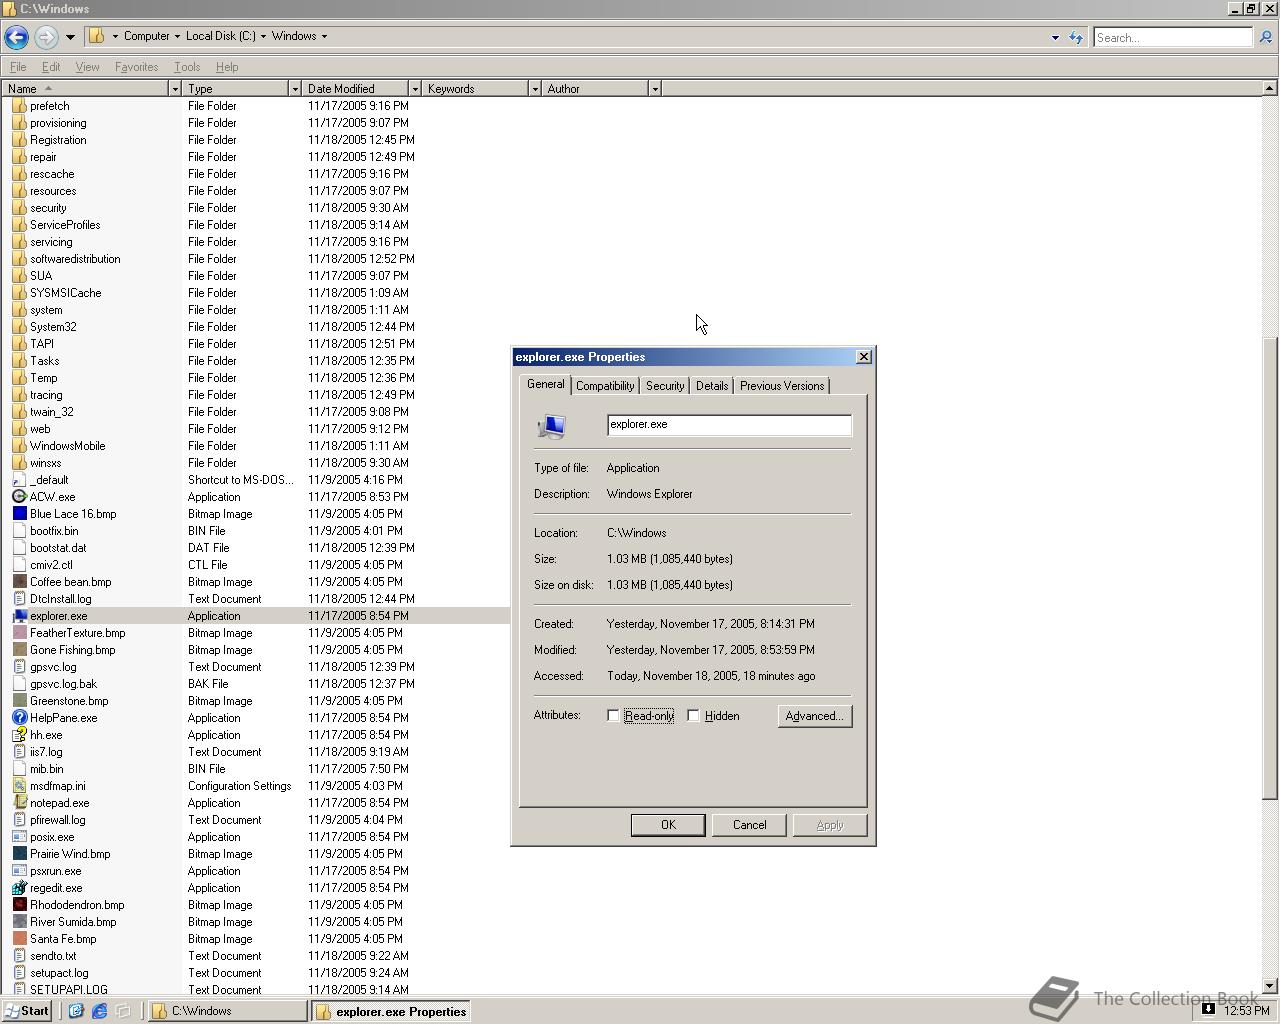Go back with the blue Back arrow
1280x1024 pixels.
point(16,37)
